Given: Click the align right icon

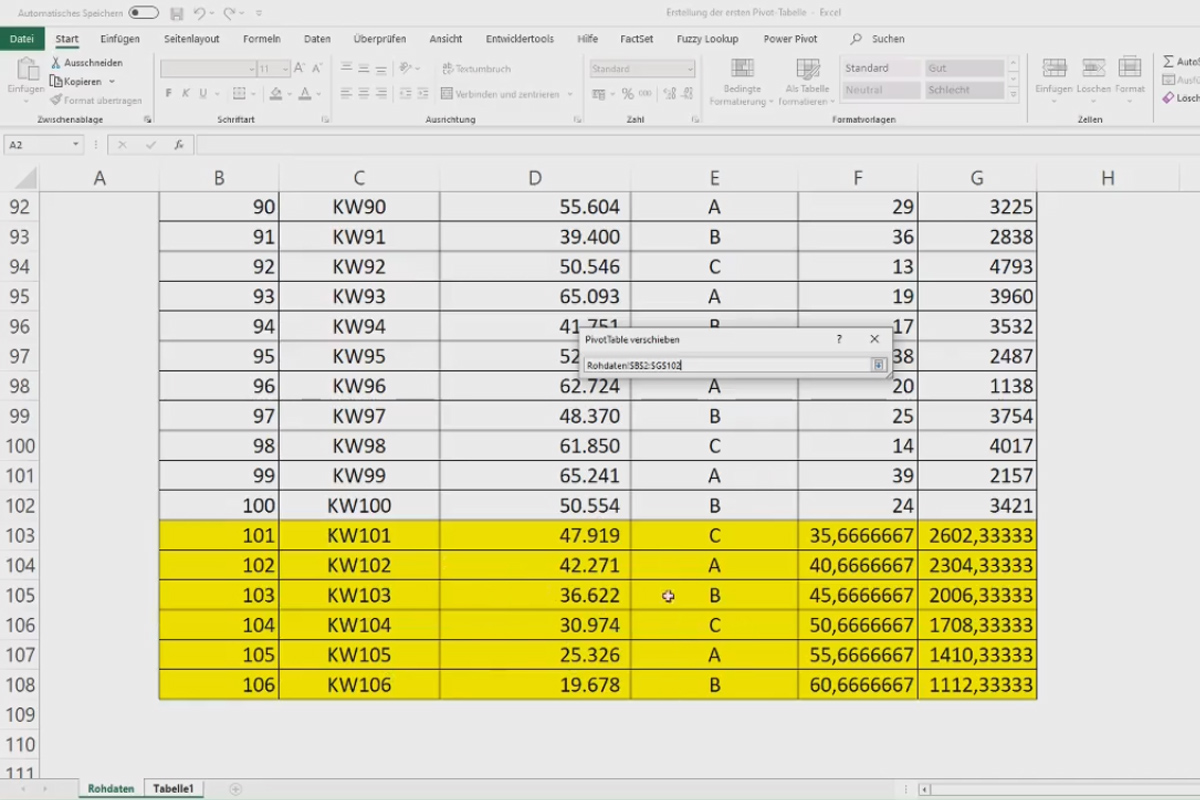Looking at the screenshot, I should pyautogui.click(x=382, y=94).
